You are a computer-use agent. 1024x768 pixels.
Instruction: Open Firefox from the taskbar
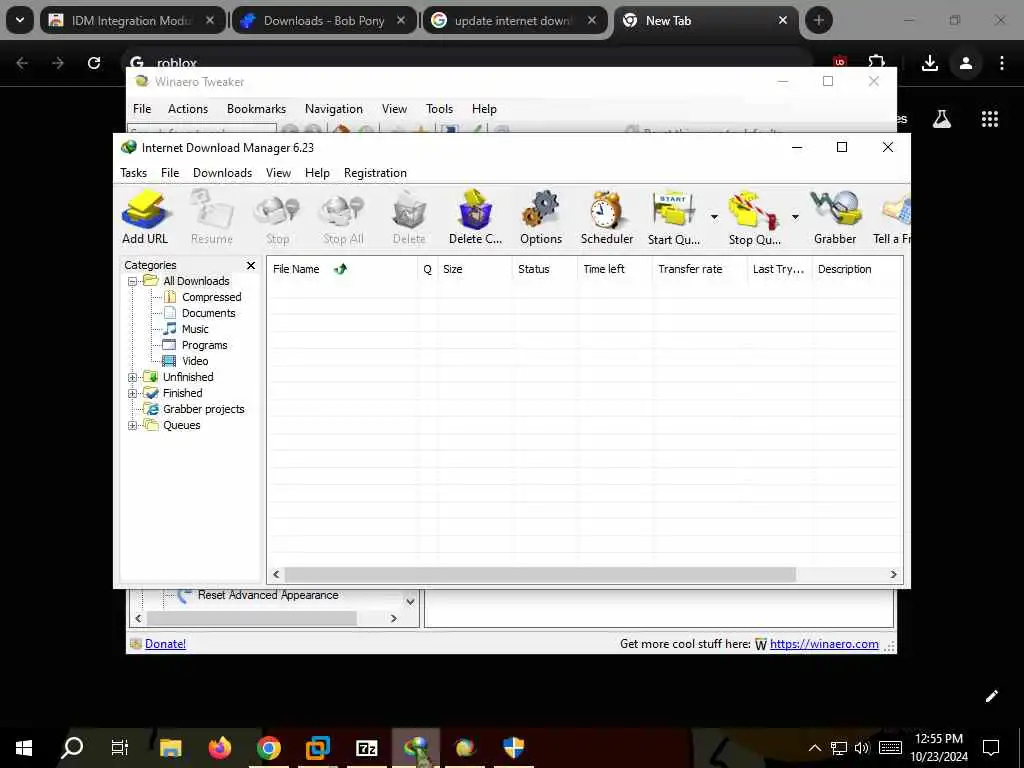(x=220, y=747)
